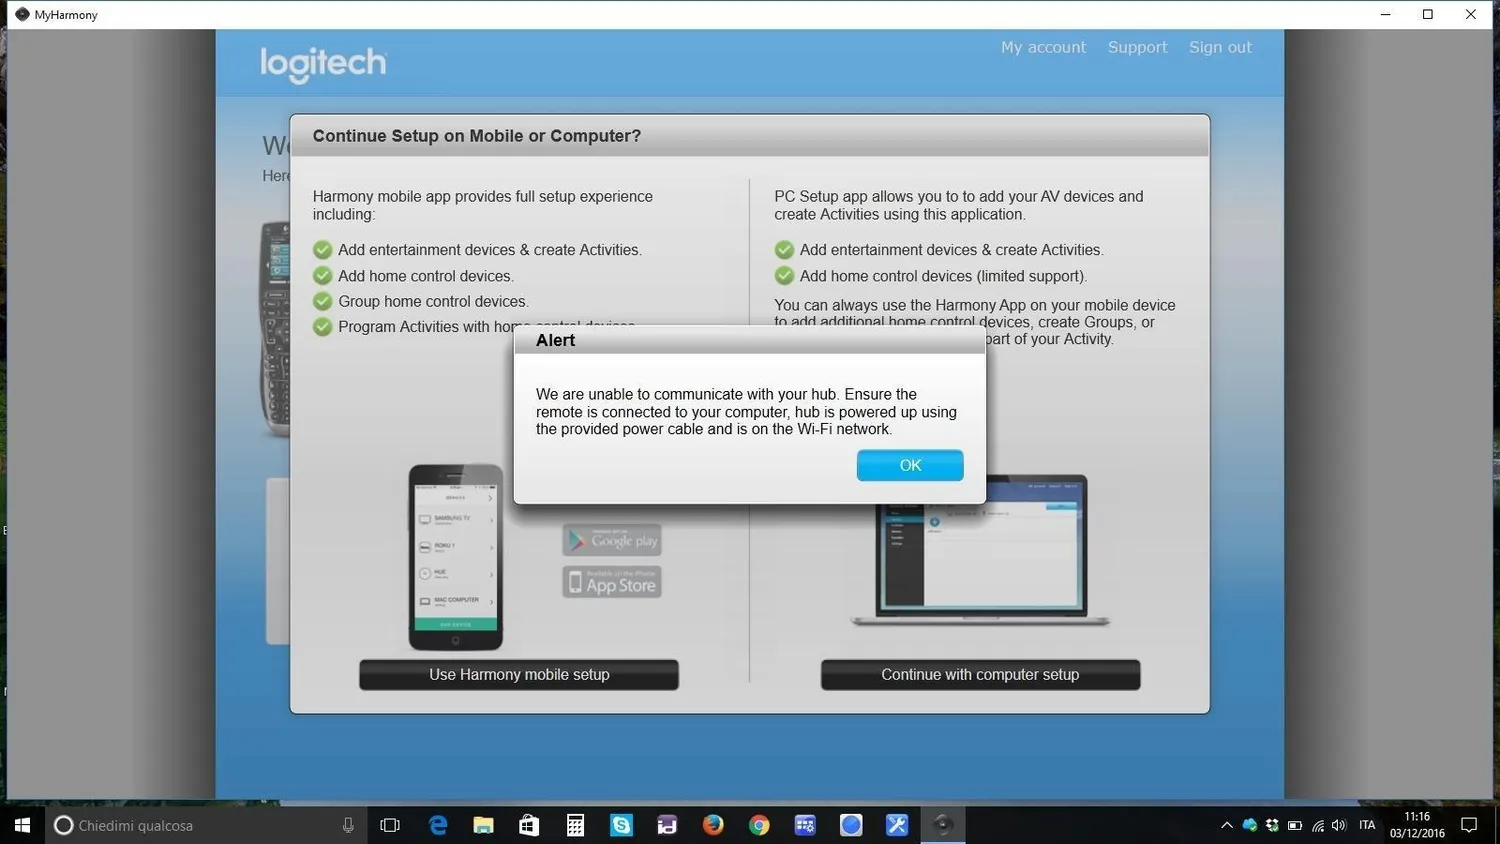Screen dimensions: 1500x844
Task: Launch Microsoft Edge from the taskbar
Action: (438, 825)
